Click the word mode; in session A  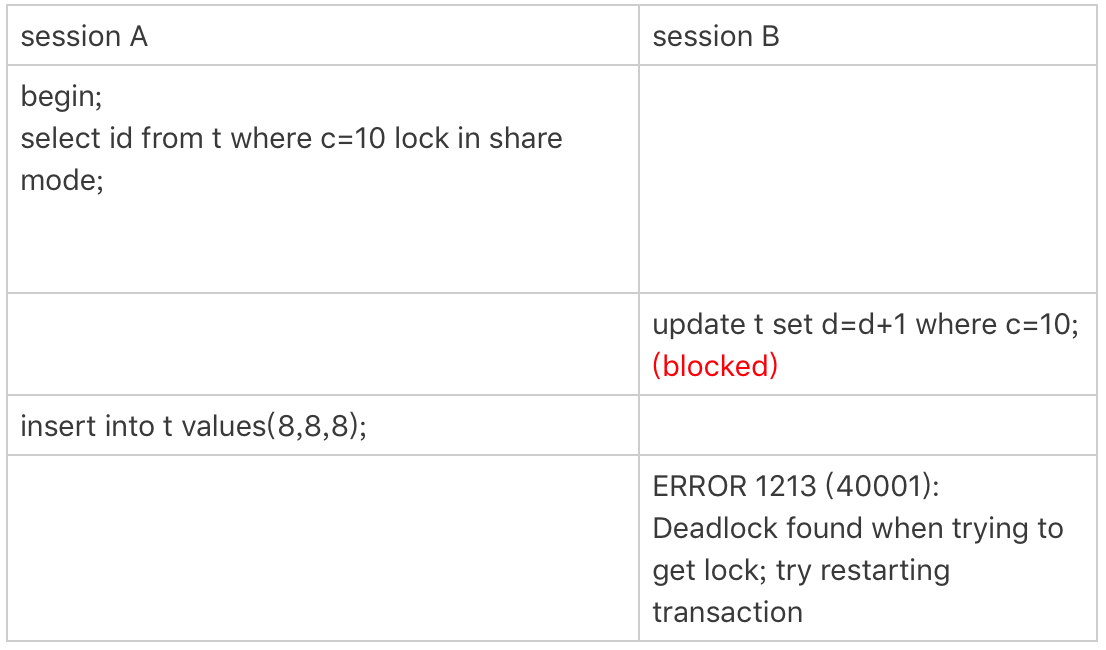coord(62,180)
